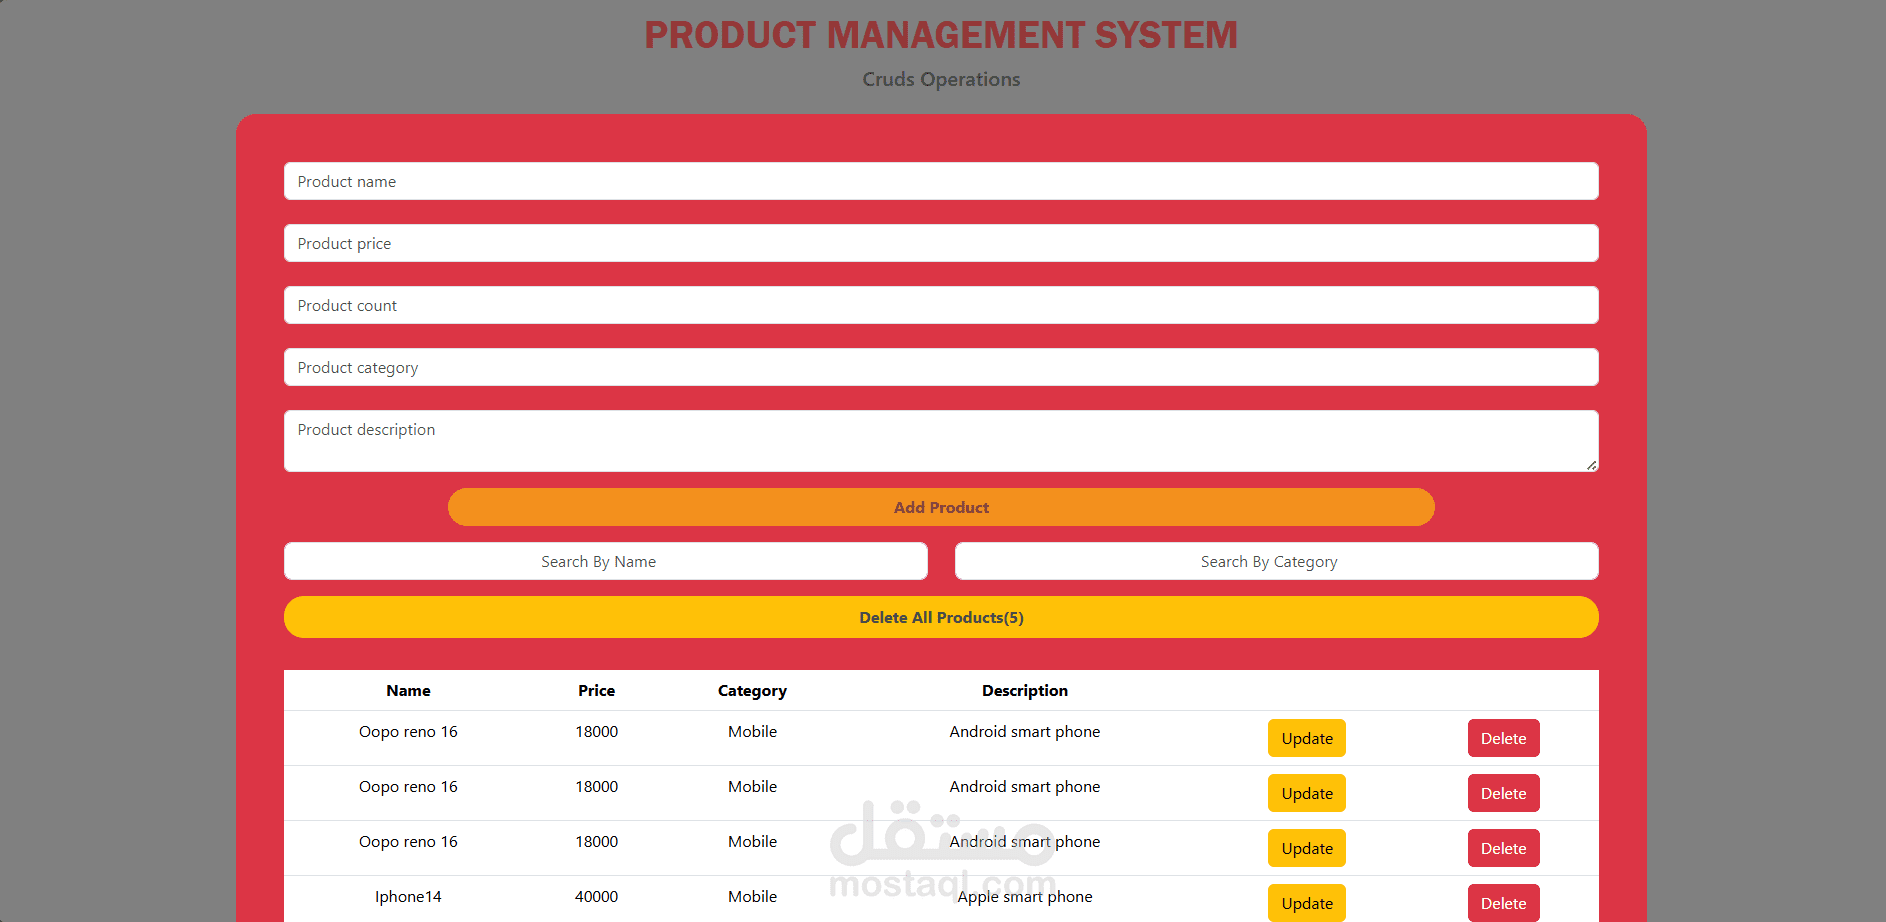Viewport: 1886px width, 922px height.
Task: Update the third Oopo reno 16 entry
Action: coord(1306,848)
